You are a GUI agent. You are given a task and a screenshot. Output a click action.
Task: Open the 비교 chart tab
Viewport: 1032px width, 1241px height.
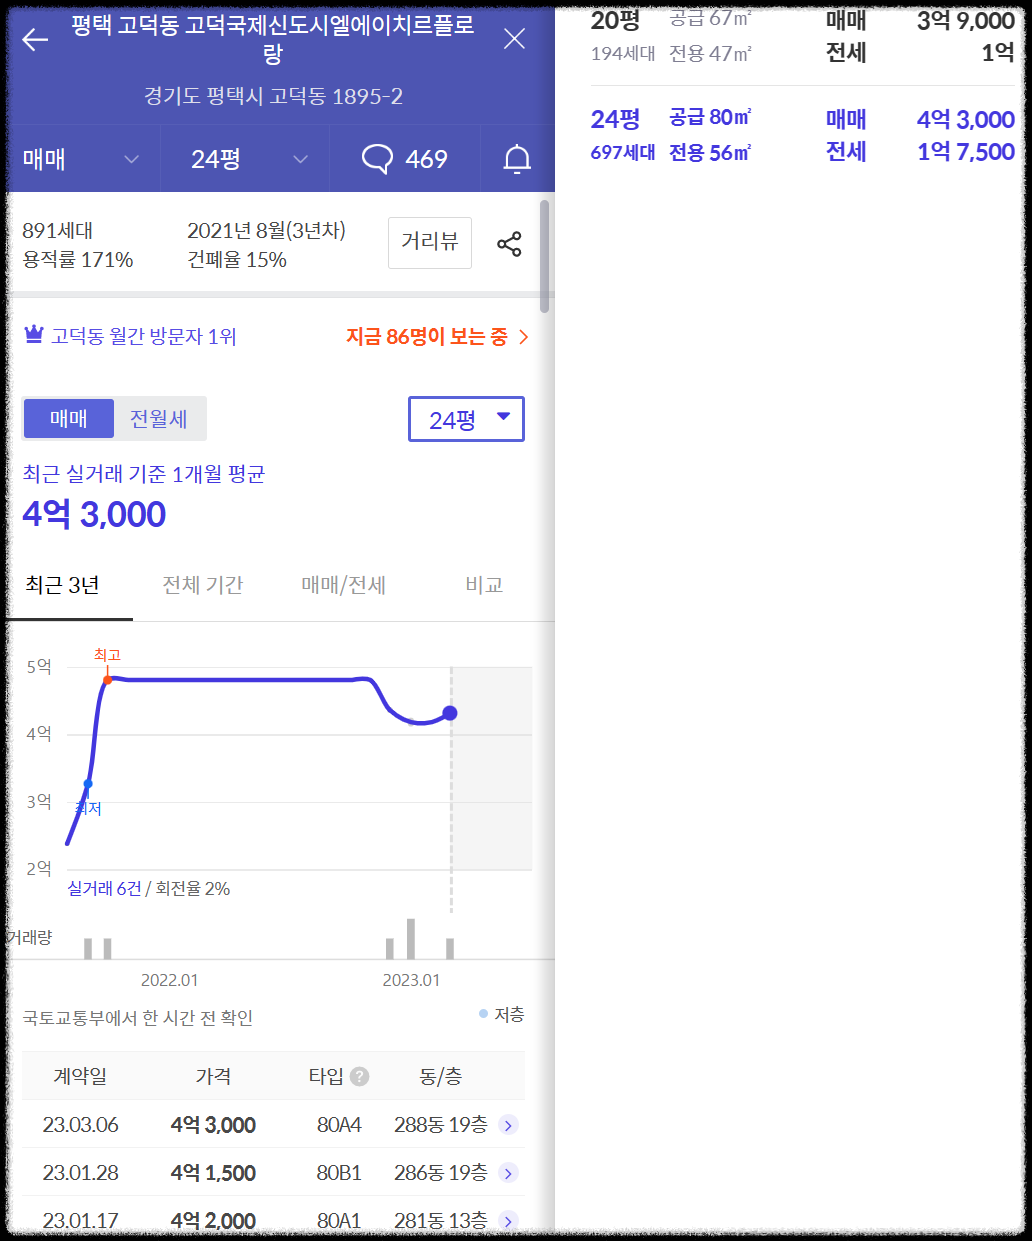coord(484,585)
